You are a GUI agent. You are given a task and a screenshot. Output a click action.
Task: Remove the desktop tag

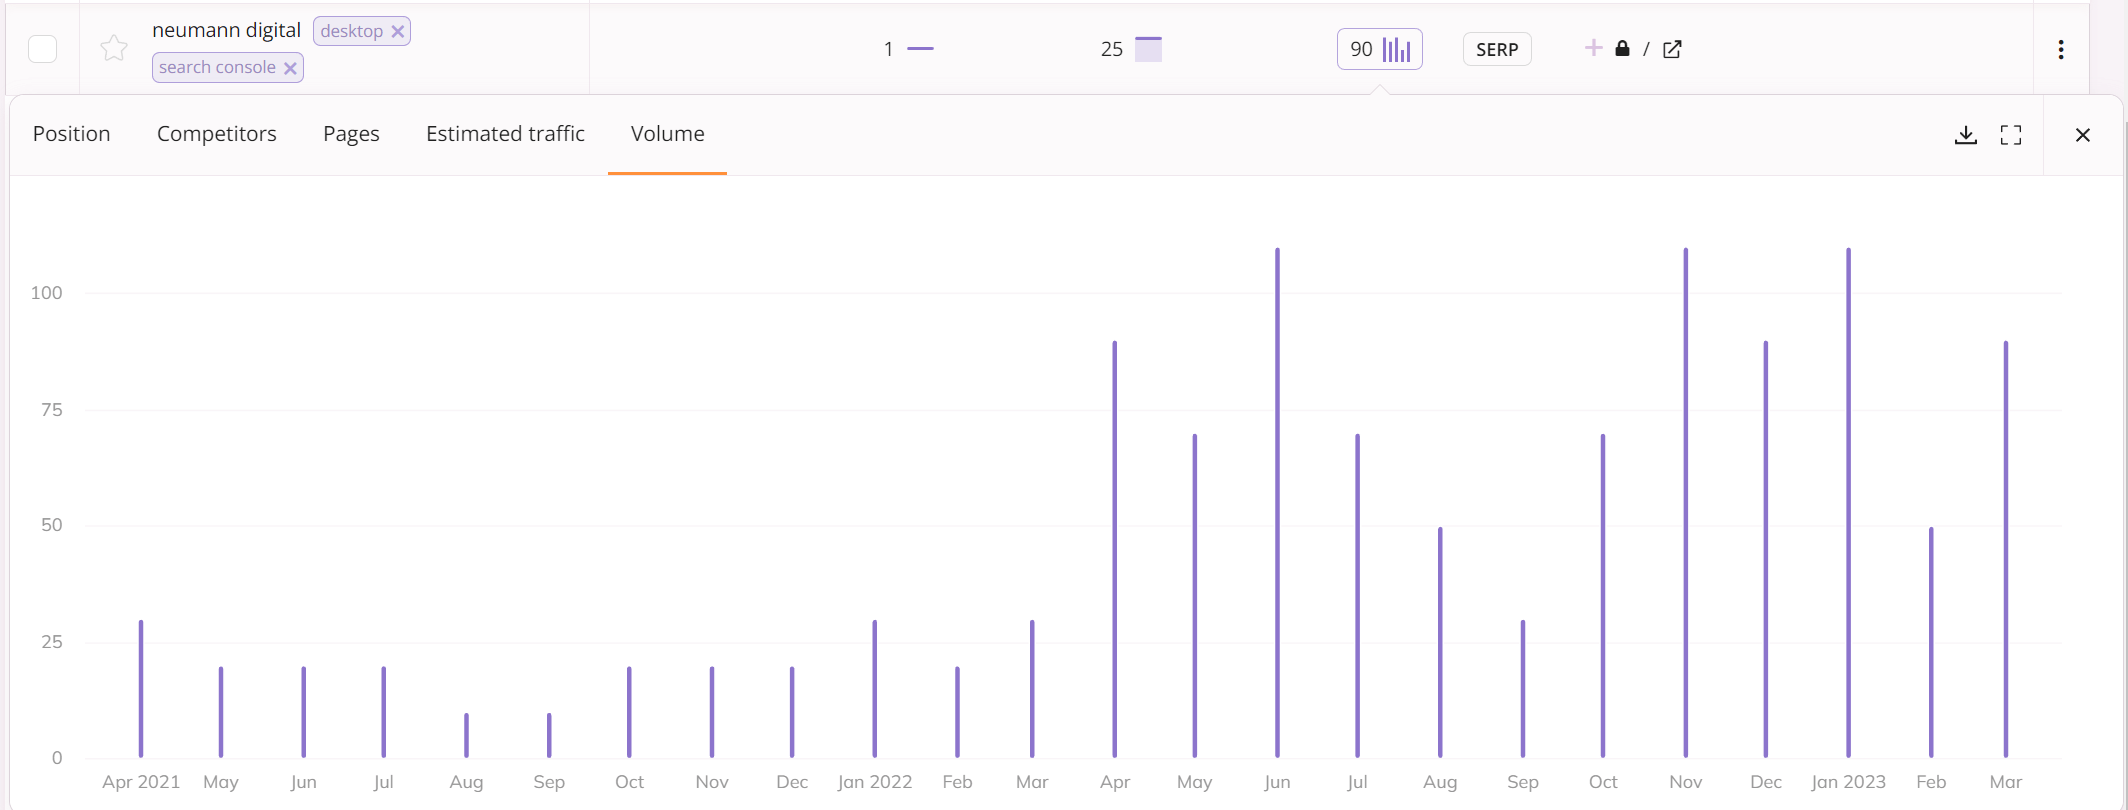[x=398, y=31]
